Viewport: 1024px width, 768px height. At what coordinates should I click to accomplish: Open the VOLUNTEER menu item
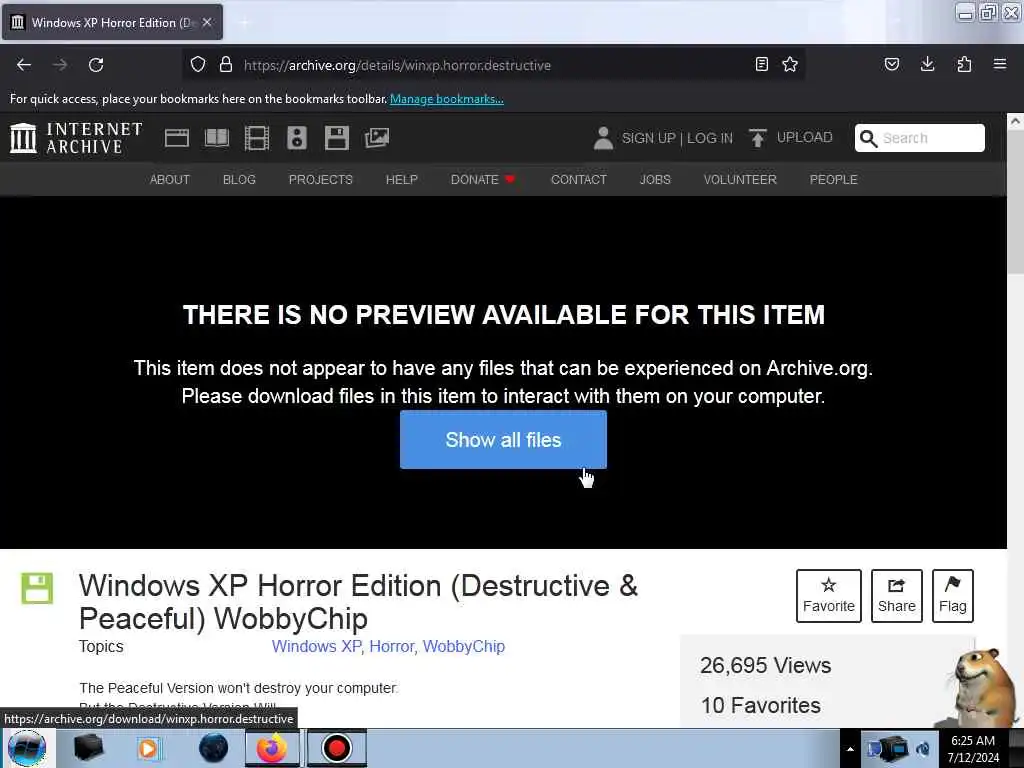(740, 180)
